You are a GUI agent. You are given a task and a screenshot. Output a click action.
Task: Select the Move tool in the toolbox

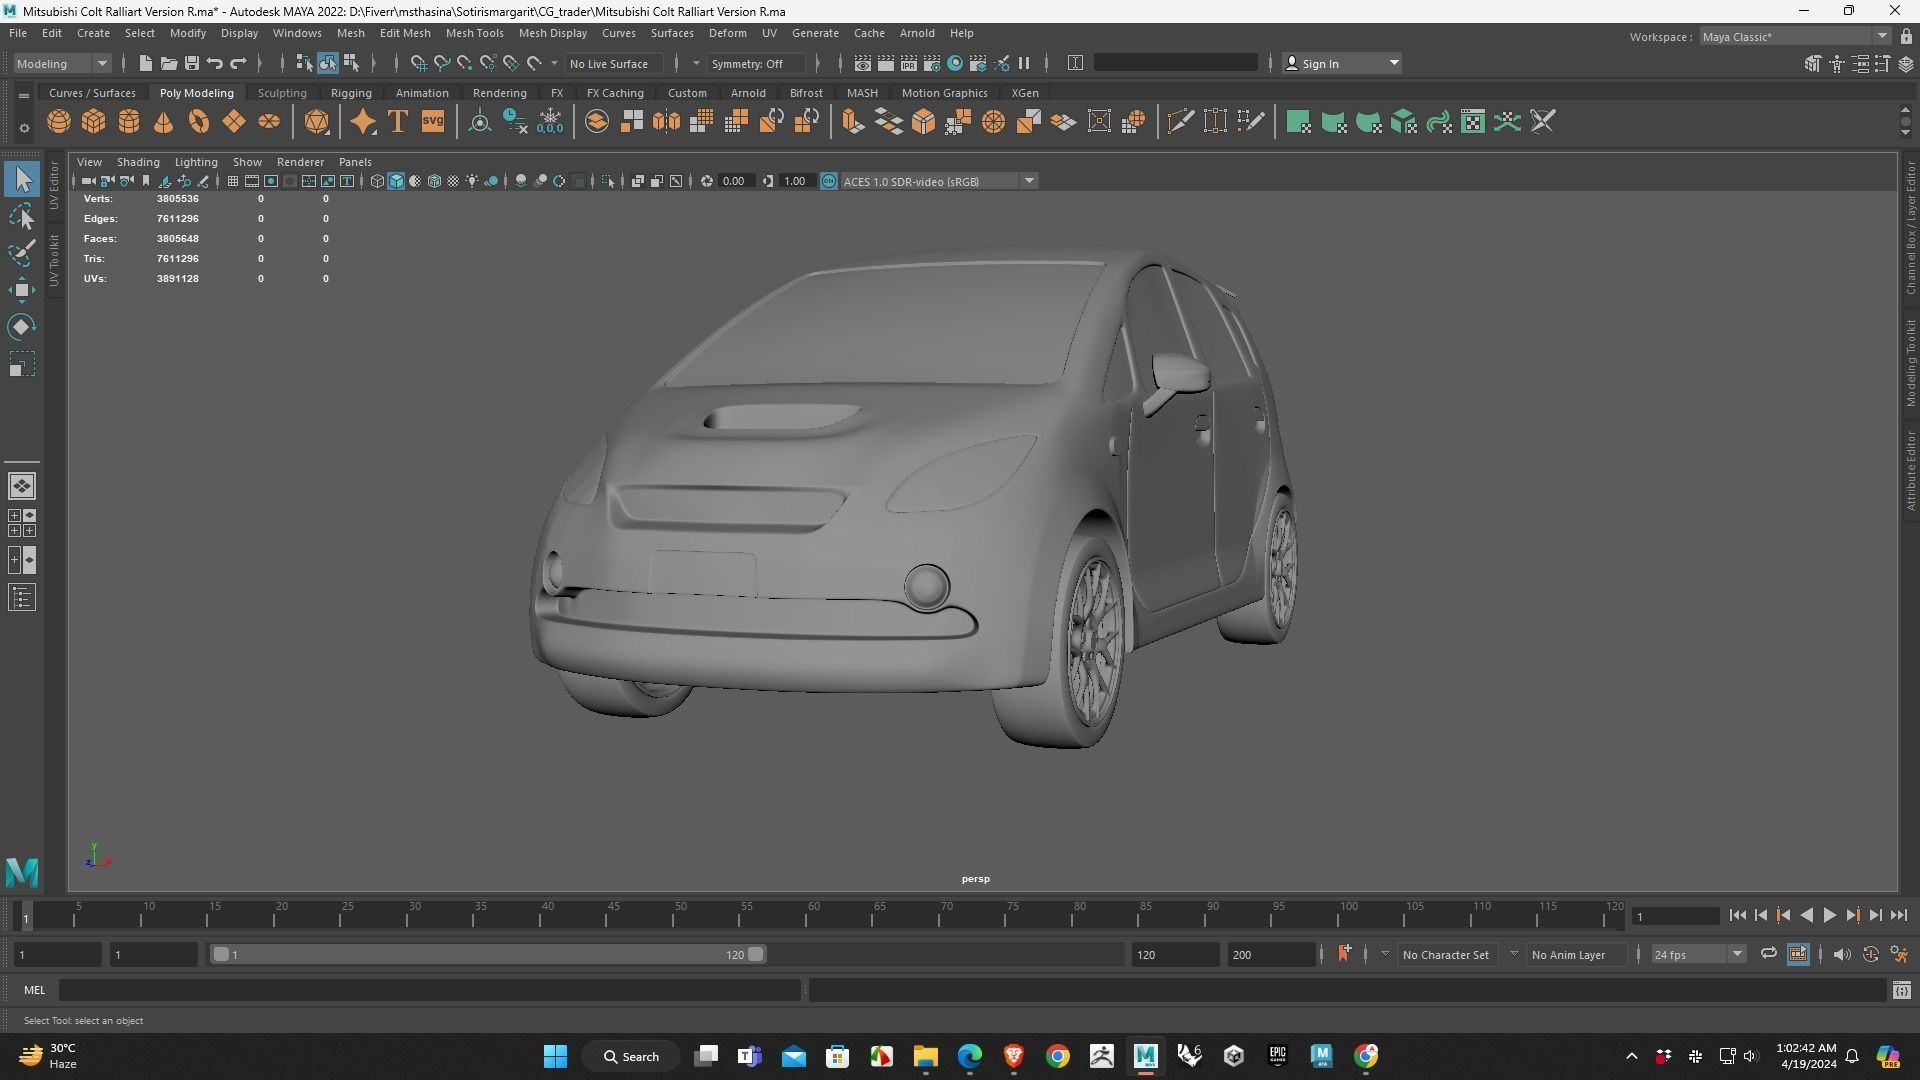[x=22, y=290]
